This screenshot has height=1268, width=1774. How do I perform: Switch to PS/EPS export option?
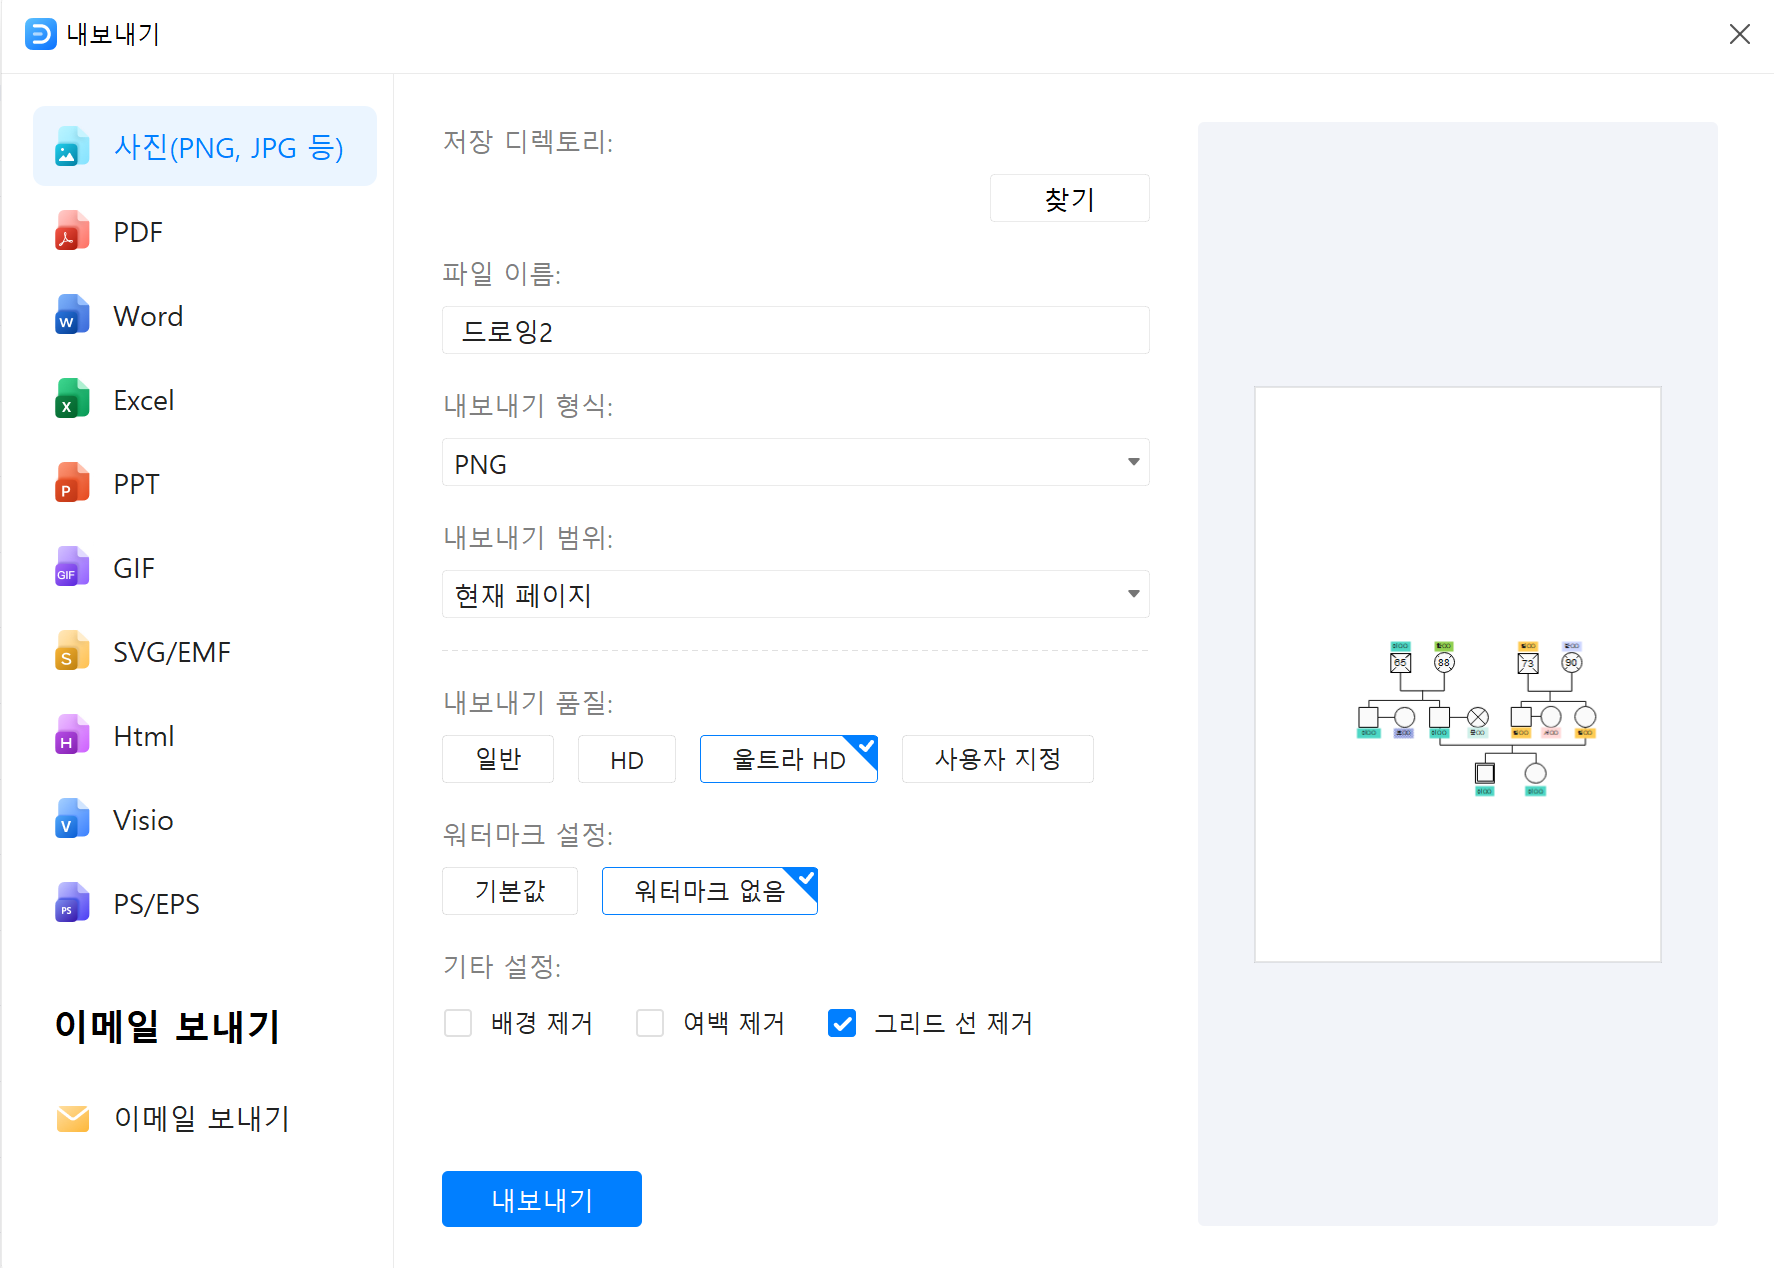(x=155, y=904)
